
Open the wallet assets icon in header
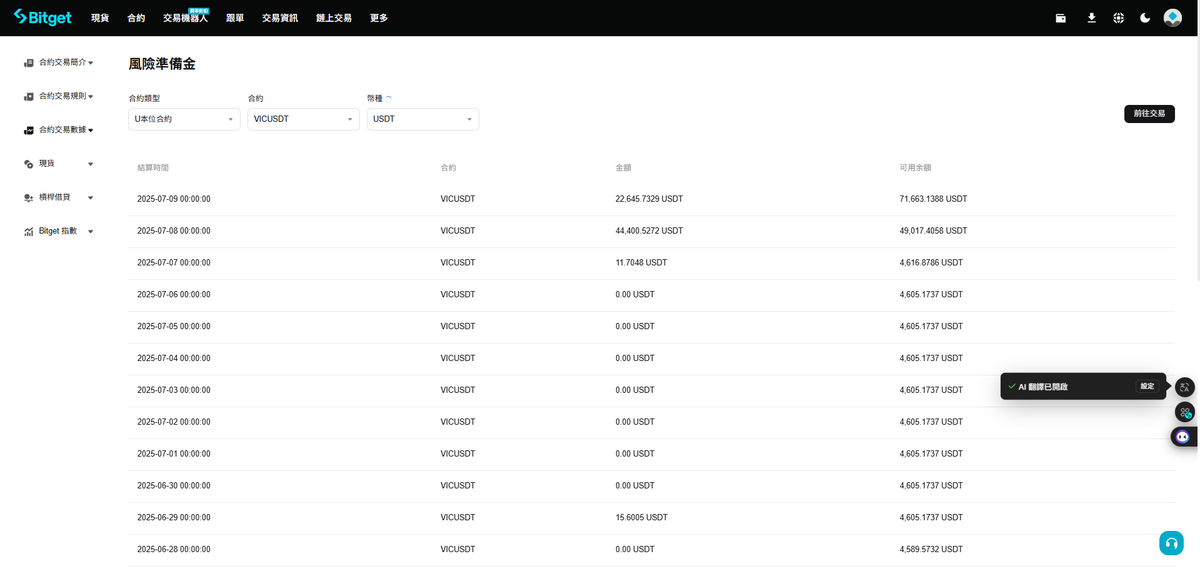coord(1061,18)
